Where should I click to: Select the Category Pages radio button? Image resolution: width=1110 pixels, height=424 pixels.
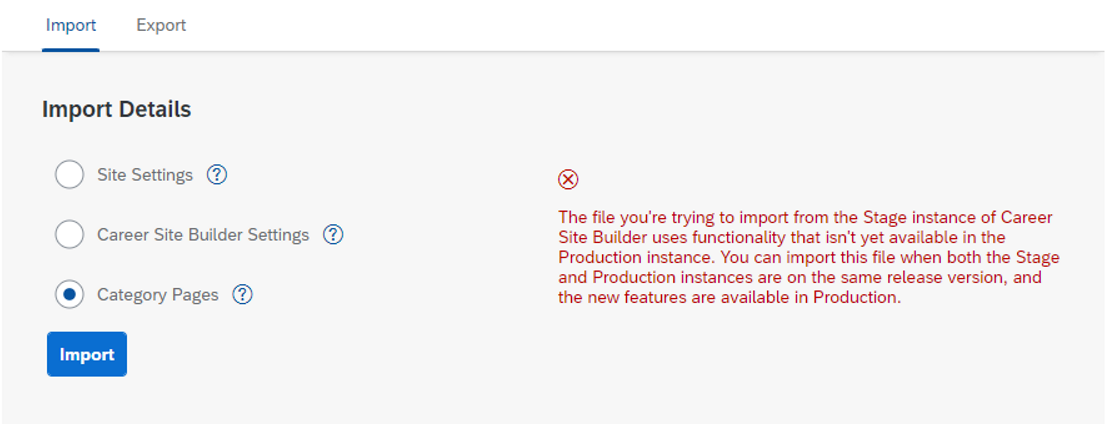[69, 294]
